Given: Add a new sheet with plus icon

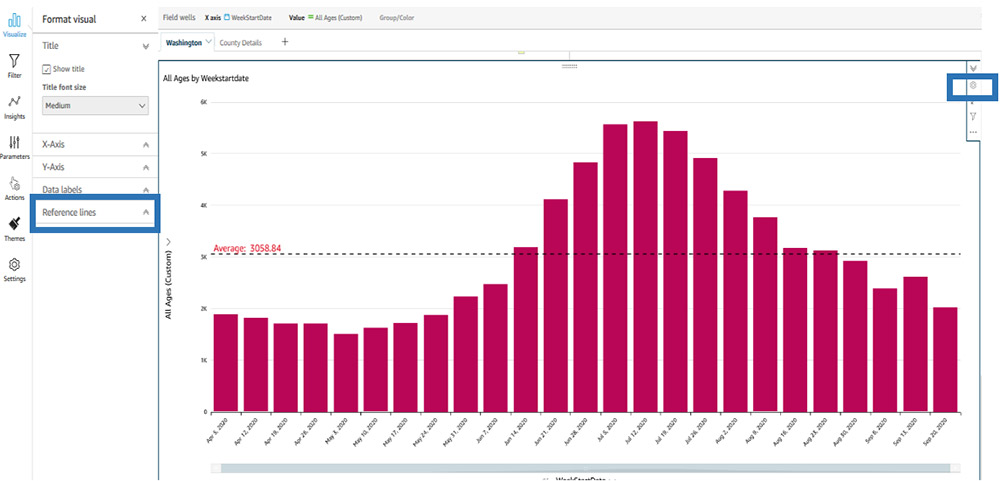Looking at the screenshot, I should point(285,42).
